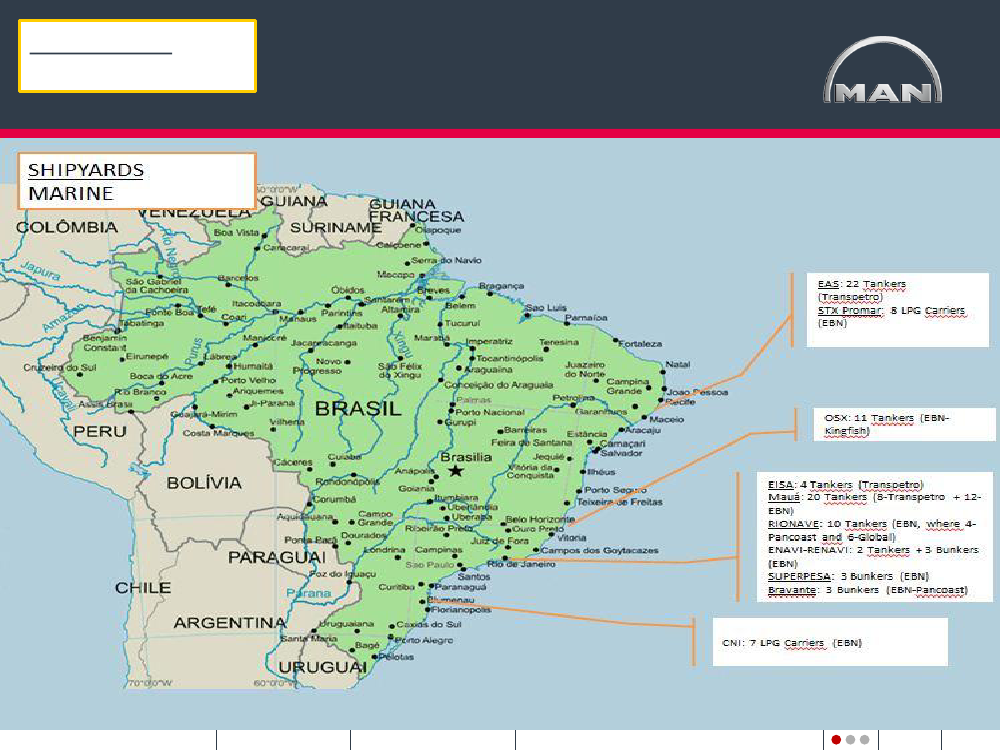
Task: Click the PARAGUAI country label
Action: [x=277, y=557]
